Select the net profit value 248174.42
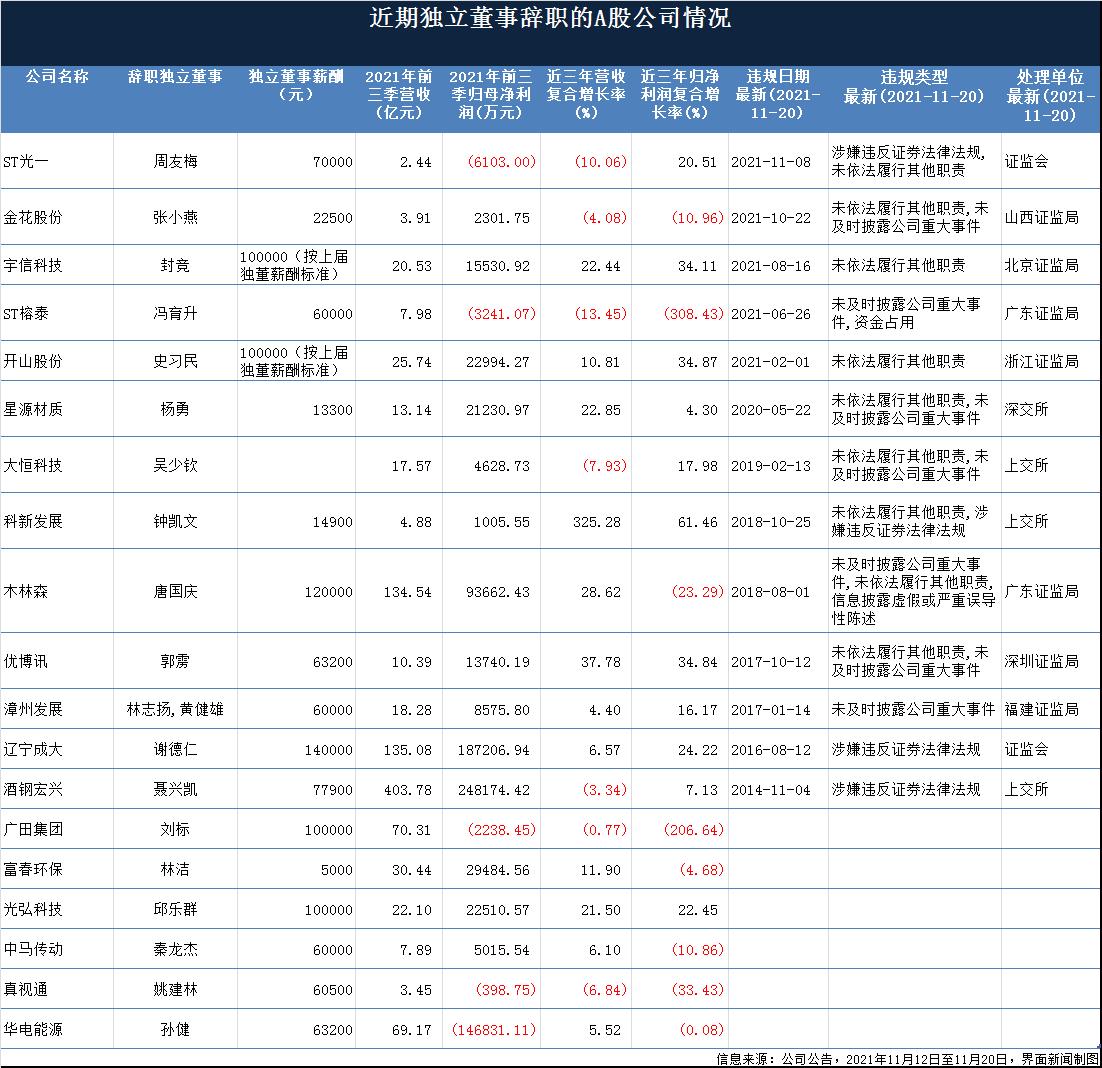 point(493,790)
